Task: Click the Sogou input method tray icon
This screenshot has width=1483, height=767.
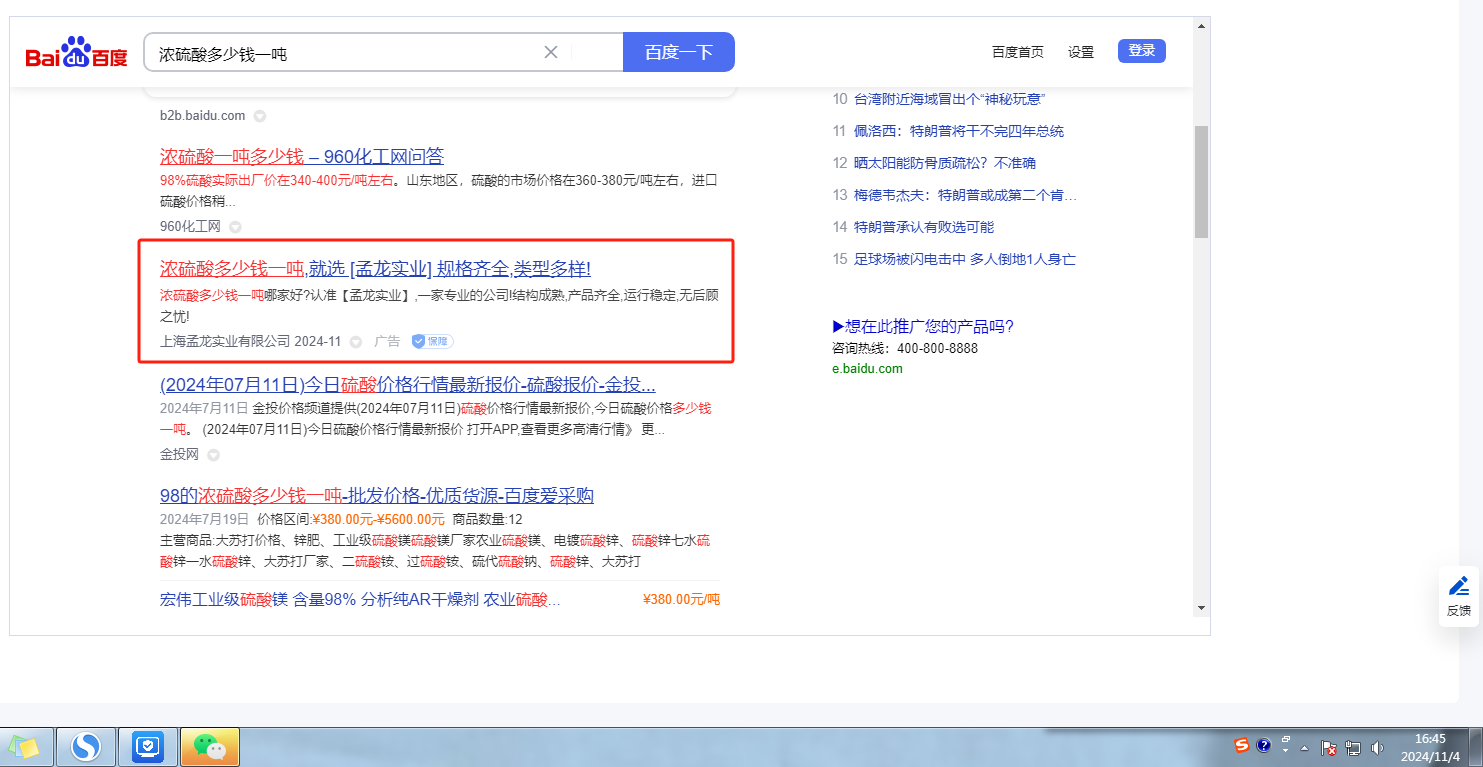Action: [1241, 746]
